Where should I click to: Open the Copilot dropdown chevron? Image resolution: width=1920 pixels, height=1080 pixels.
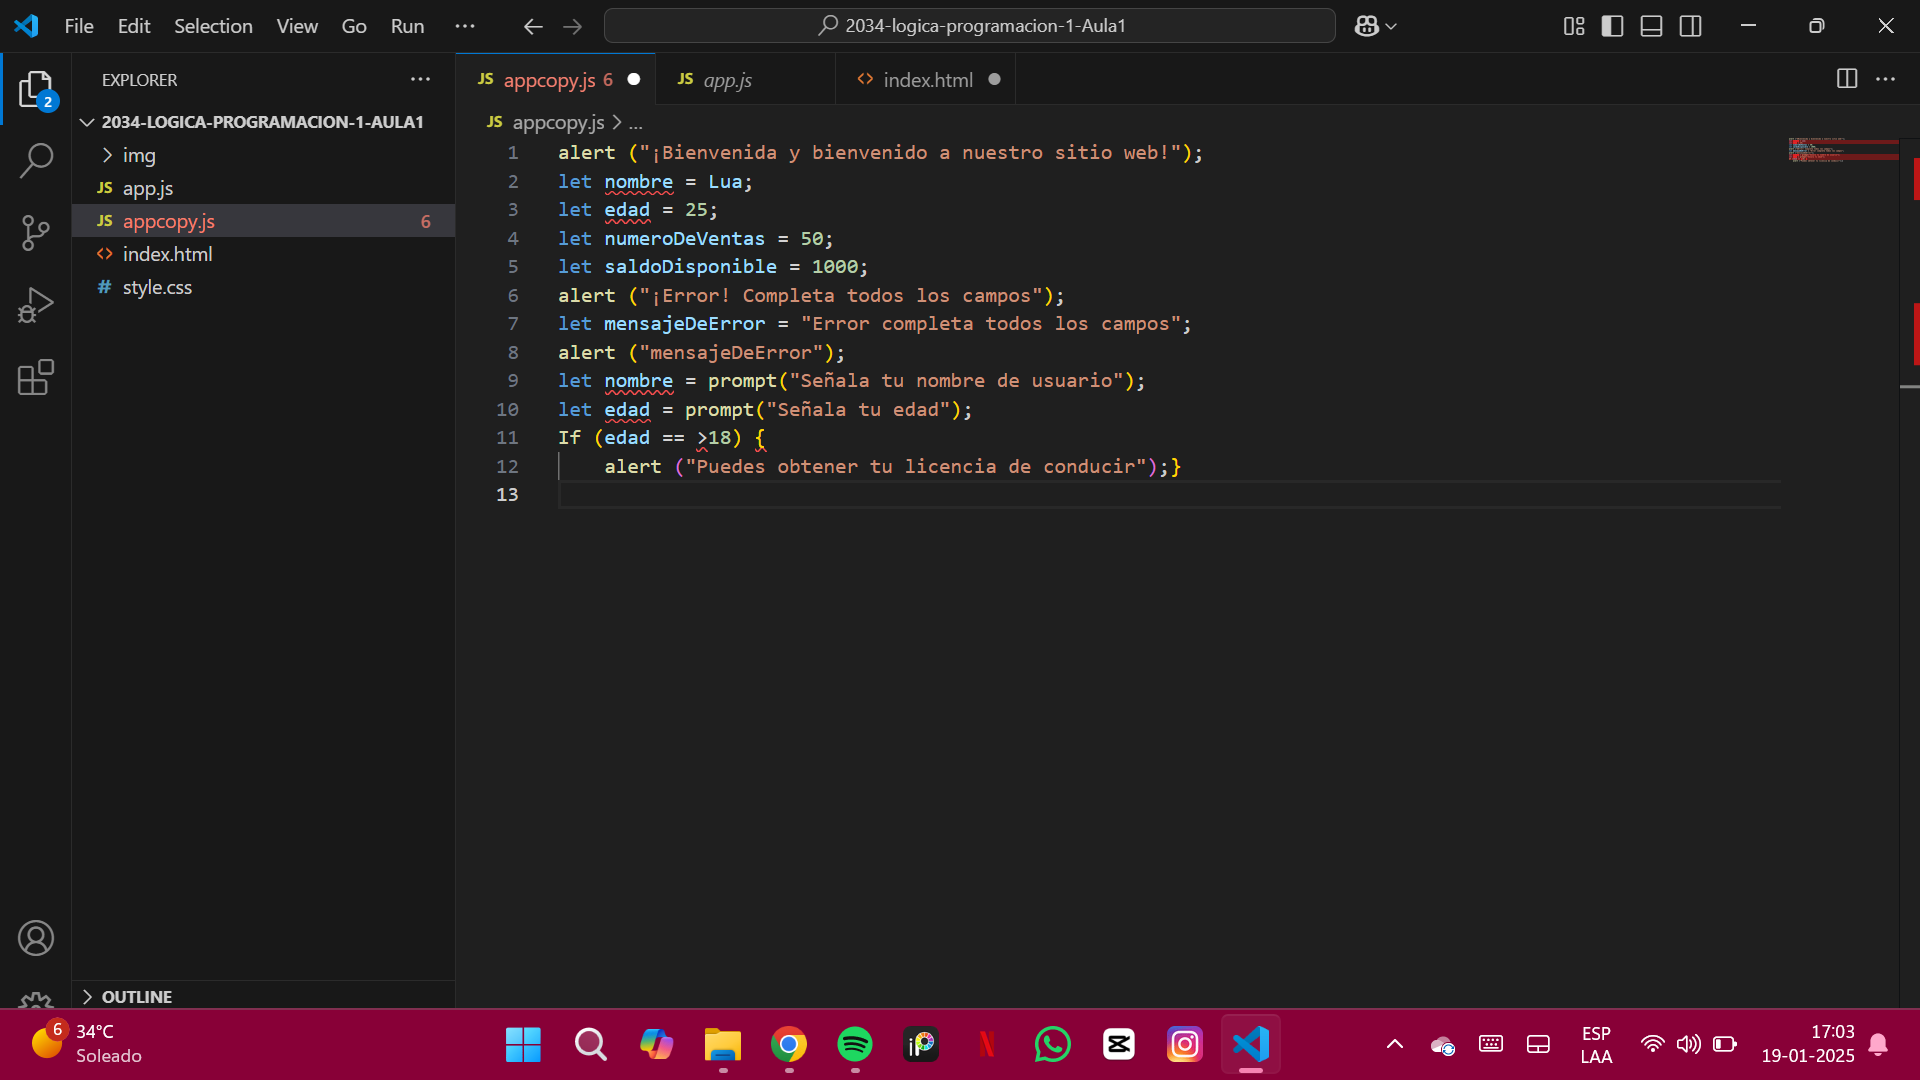click(x=1391, y=26)
